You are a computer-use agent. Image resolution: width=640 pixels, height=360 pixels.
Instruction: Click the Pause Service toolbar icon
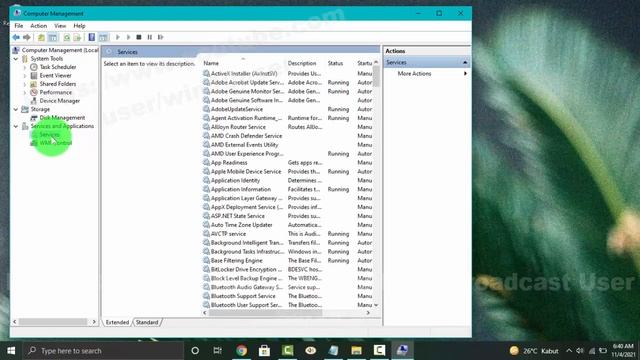[x=150, y=37]
